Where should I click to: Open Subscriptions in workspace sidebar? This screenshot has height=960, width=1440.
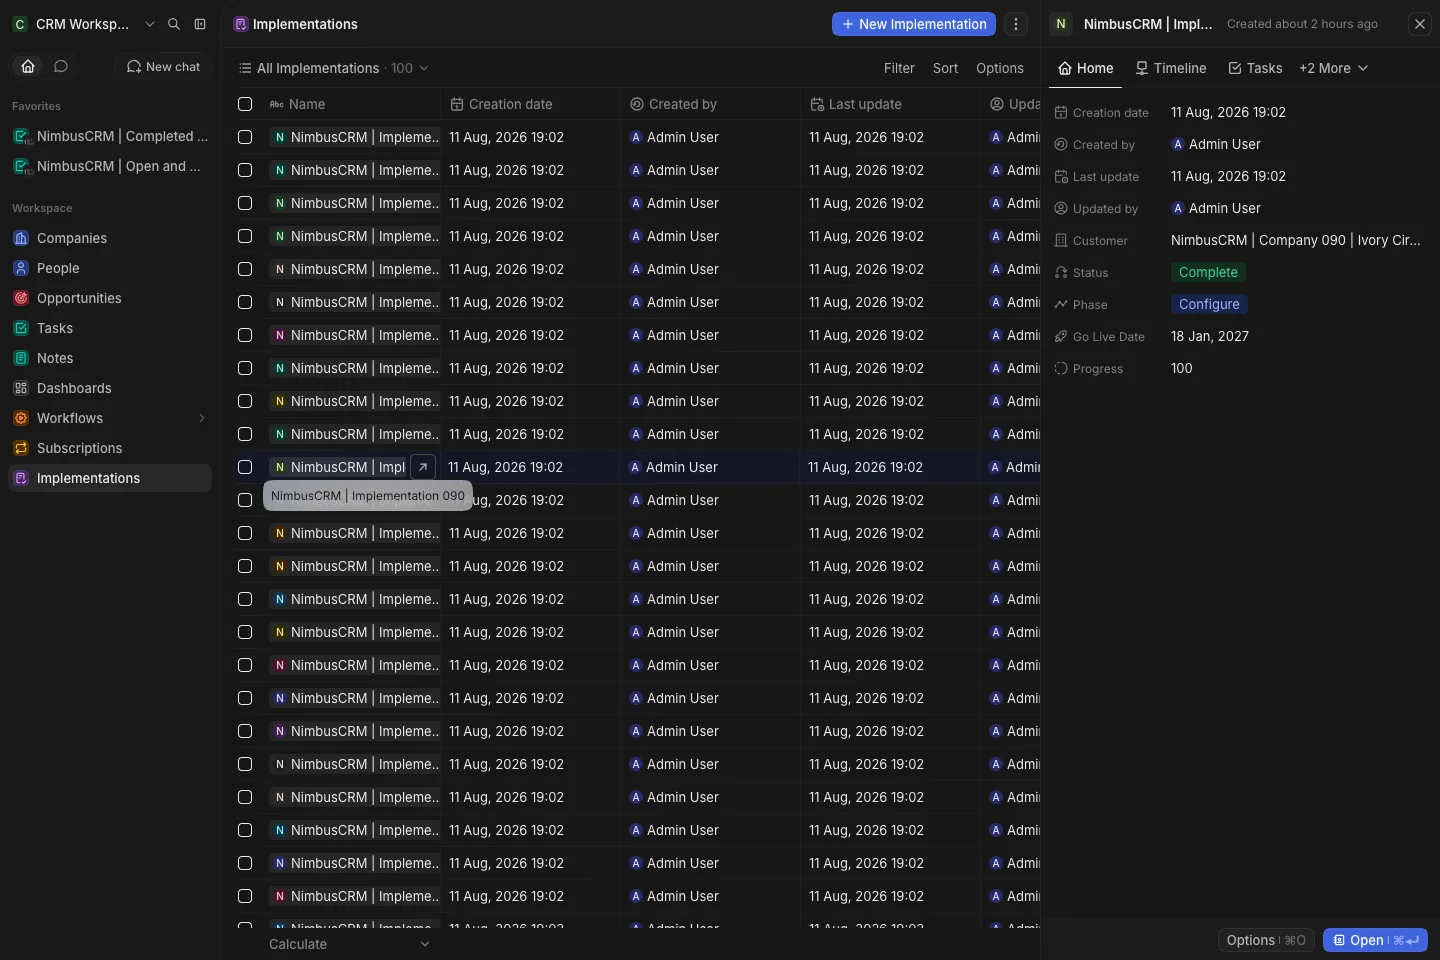coord(110,448)
